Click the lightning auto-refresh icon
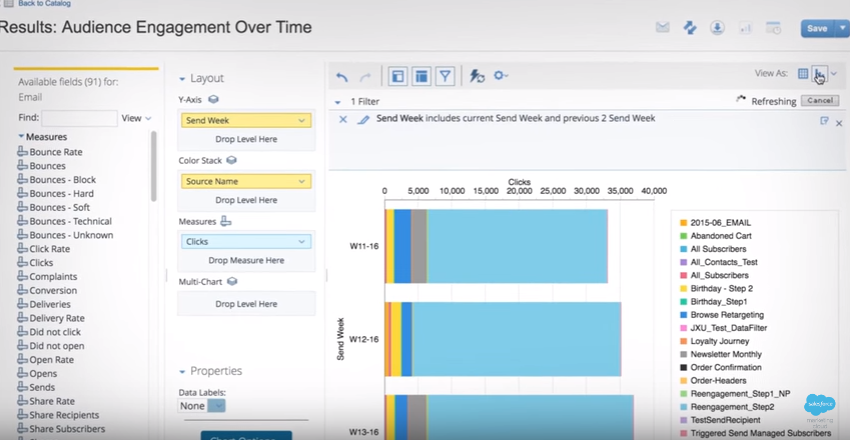This screenshot has height=440, width=850. pos(476,76)
